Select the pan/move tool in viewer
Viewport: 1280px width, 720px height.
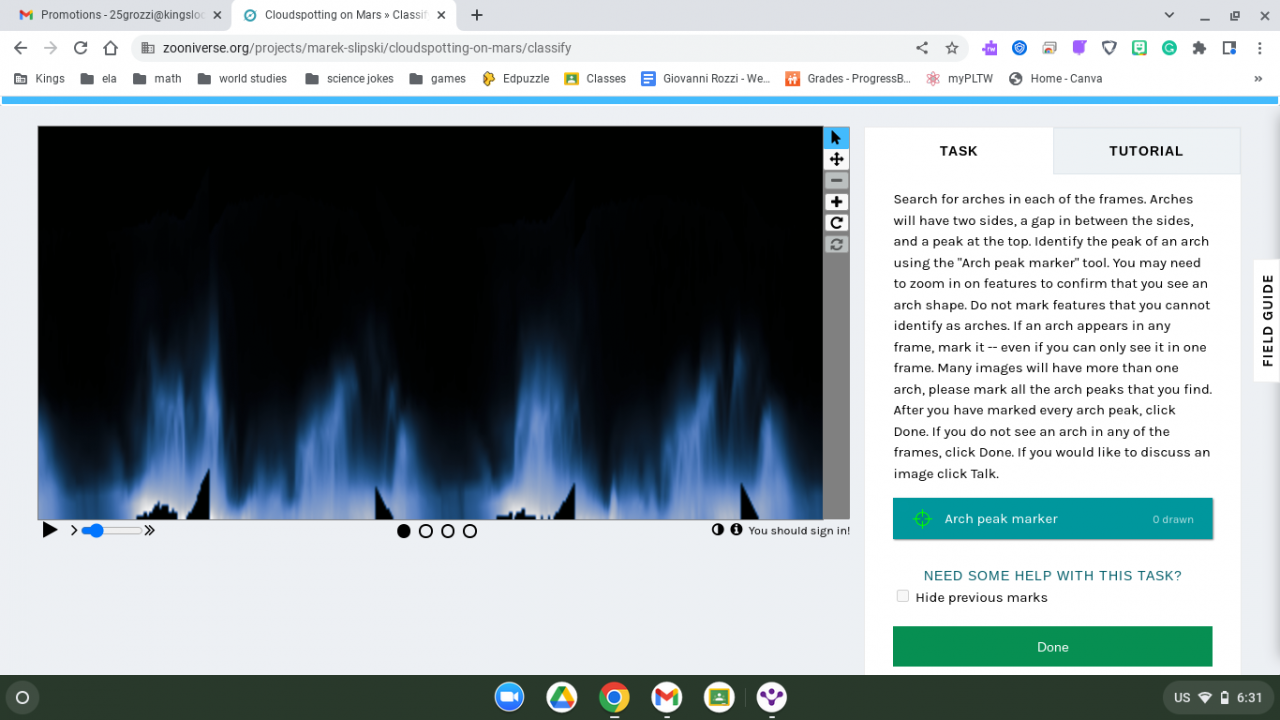[836, 159]
